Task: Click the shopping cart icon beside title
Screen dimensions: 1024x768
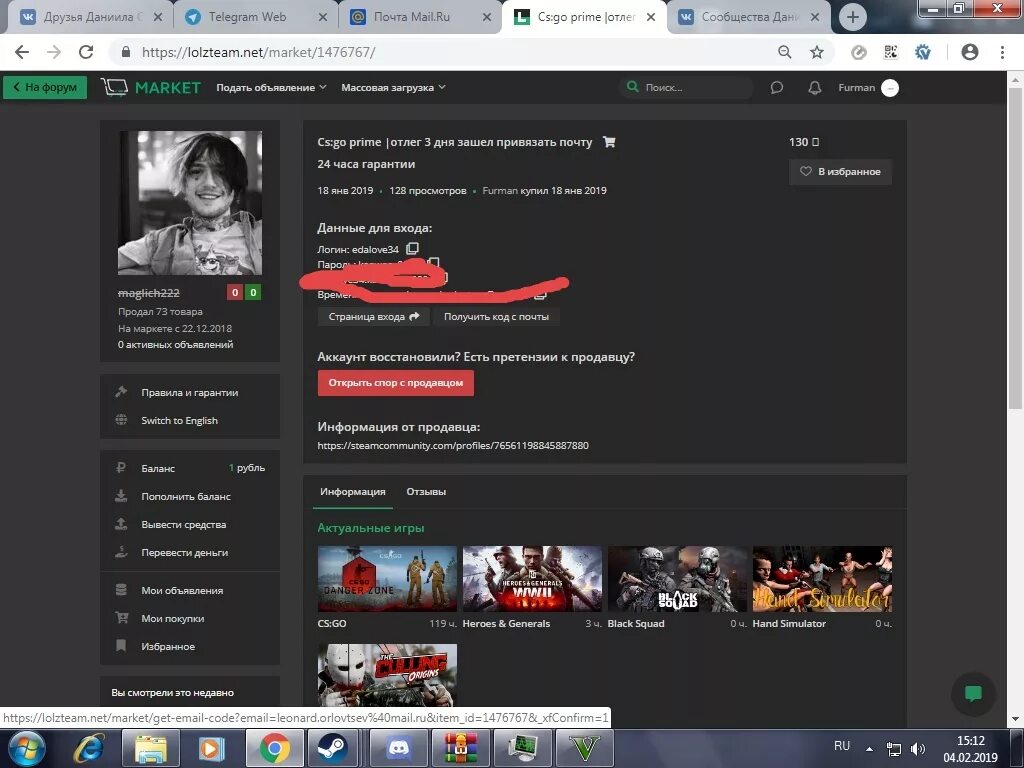Action: tap(609, 142)
